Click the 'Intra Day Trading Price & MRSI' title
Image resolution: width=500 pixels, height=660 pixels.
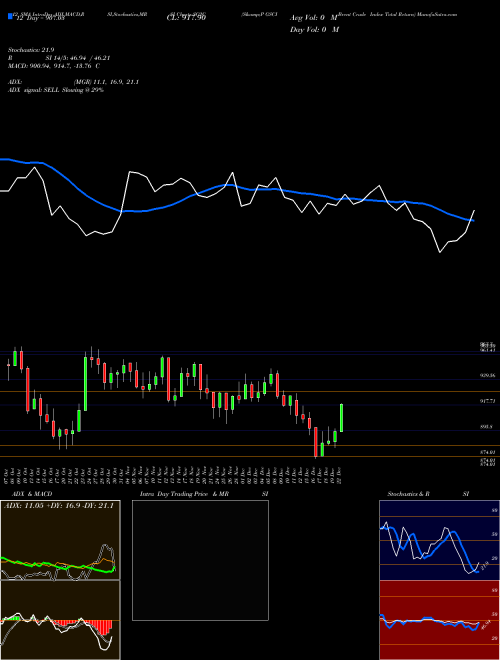tap(204, 494)
